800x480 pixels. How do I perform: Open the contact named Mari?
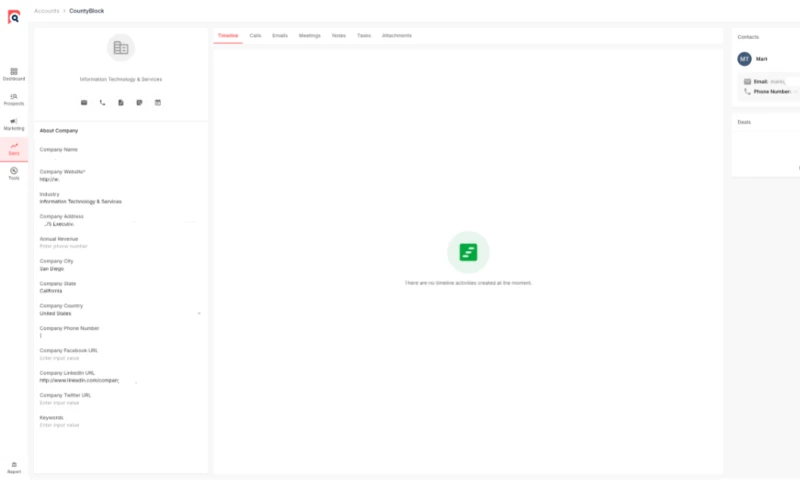pos(762,59)
